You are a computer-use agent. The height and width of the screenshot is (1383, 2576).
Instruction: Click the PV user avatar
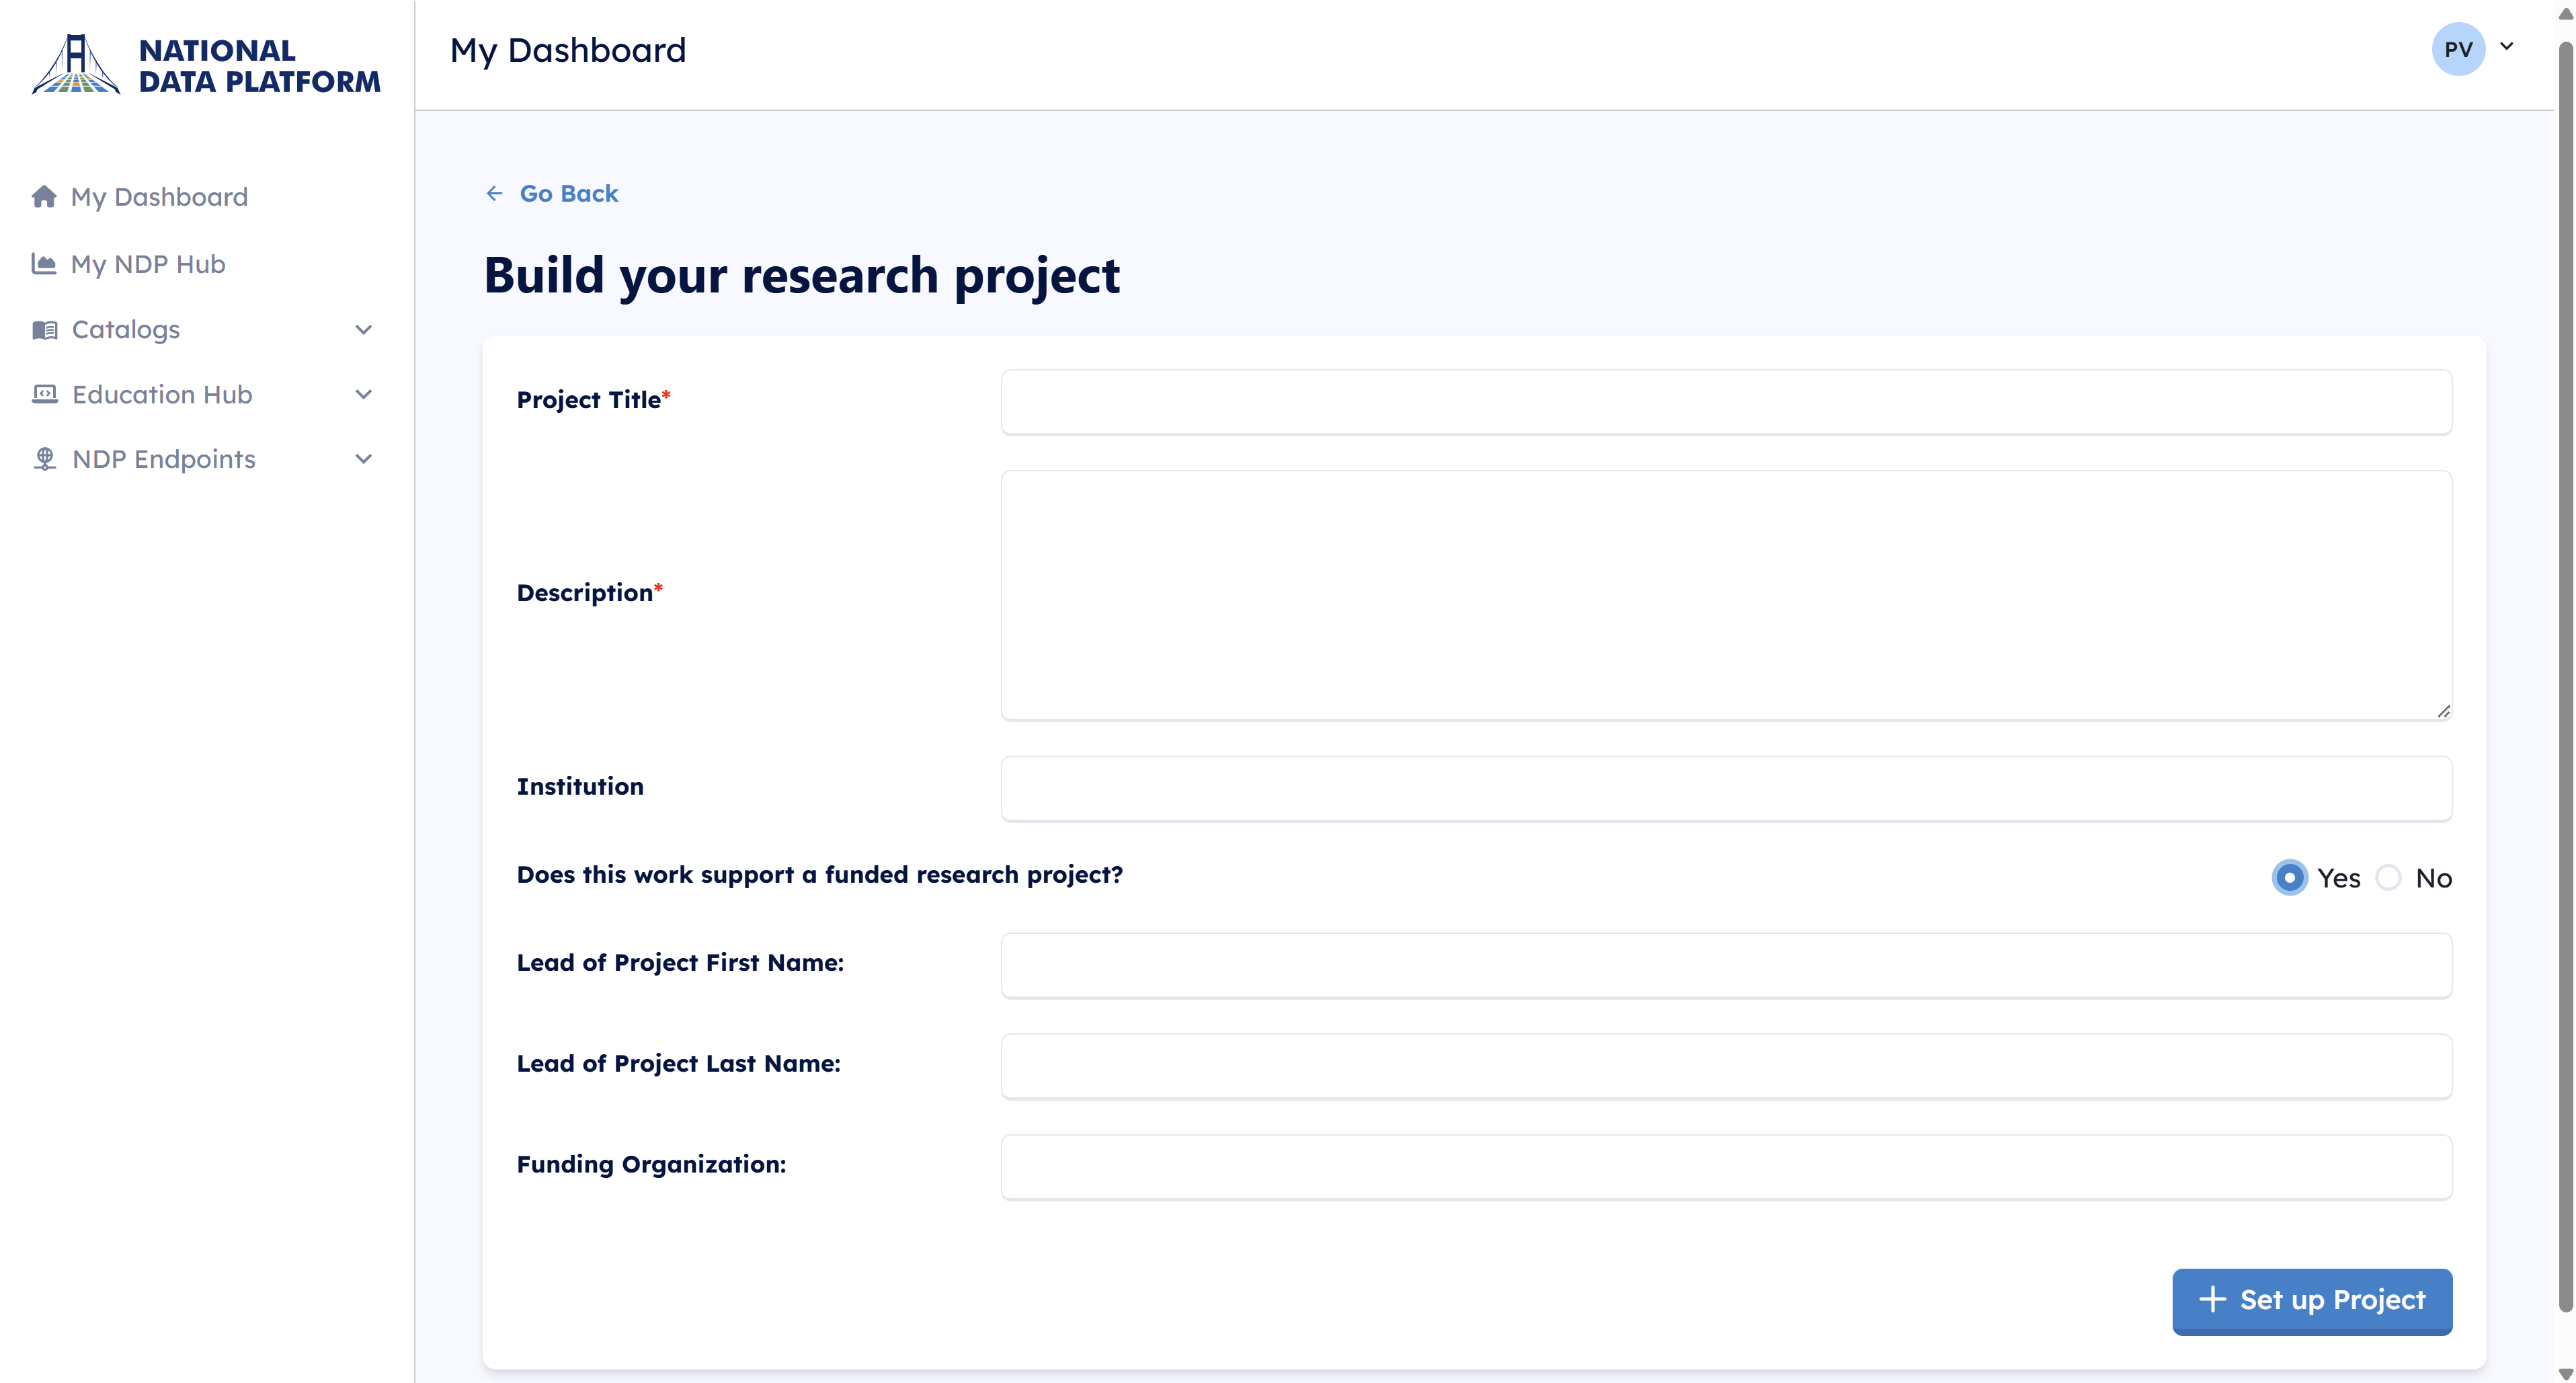point(2458,49)
